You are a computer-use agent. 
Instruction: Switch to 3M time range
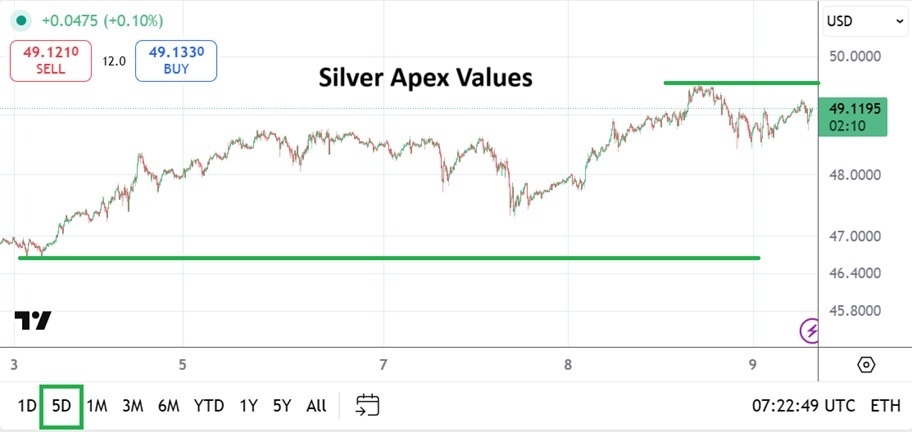(x=132, y=406)
